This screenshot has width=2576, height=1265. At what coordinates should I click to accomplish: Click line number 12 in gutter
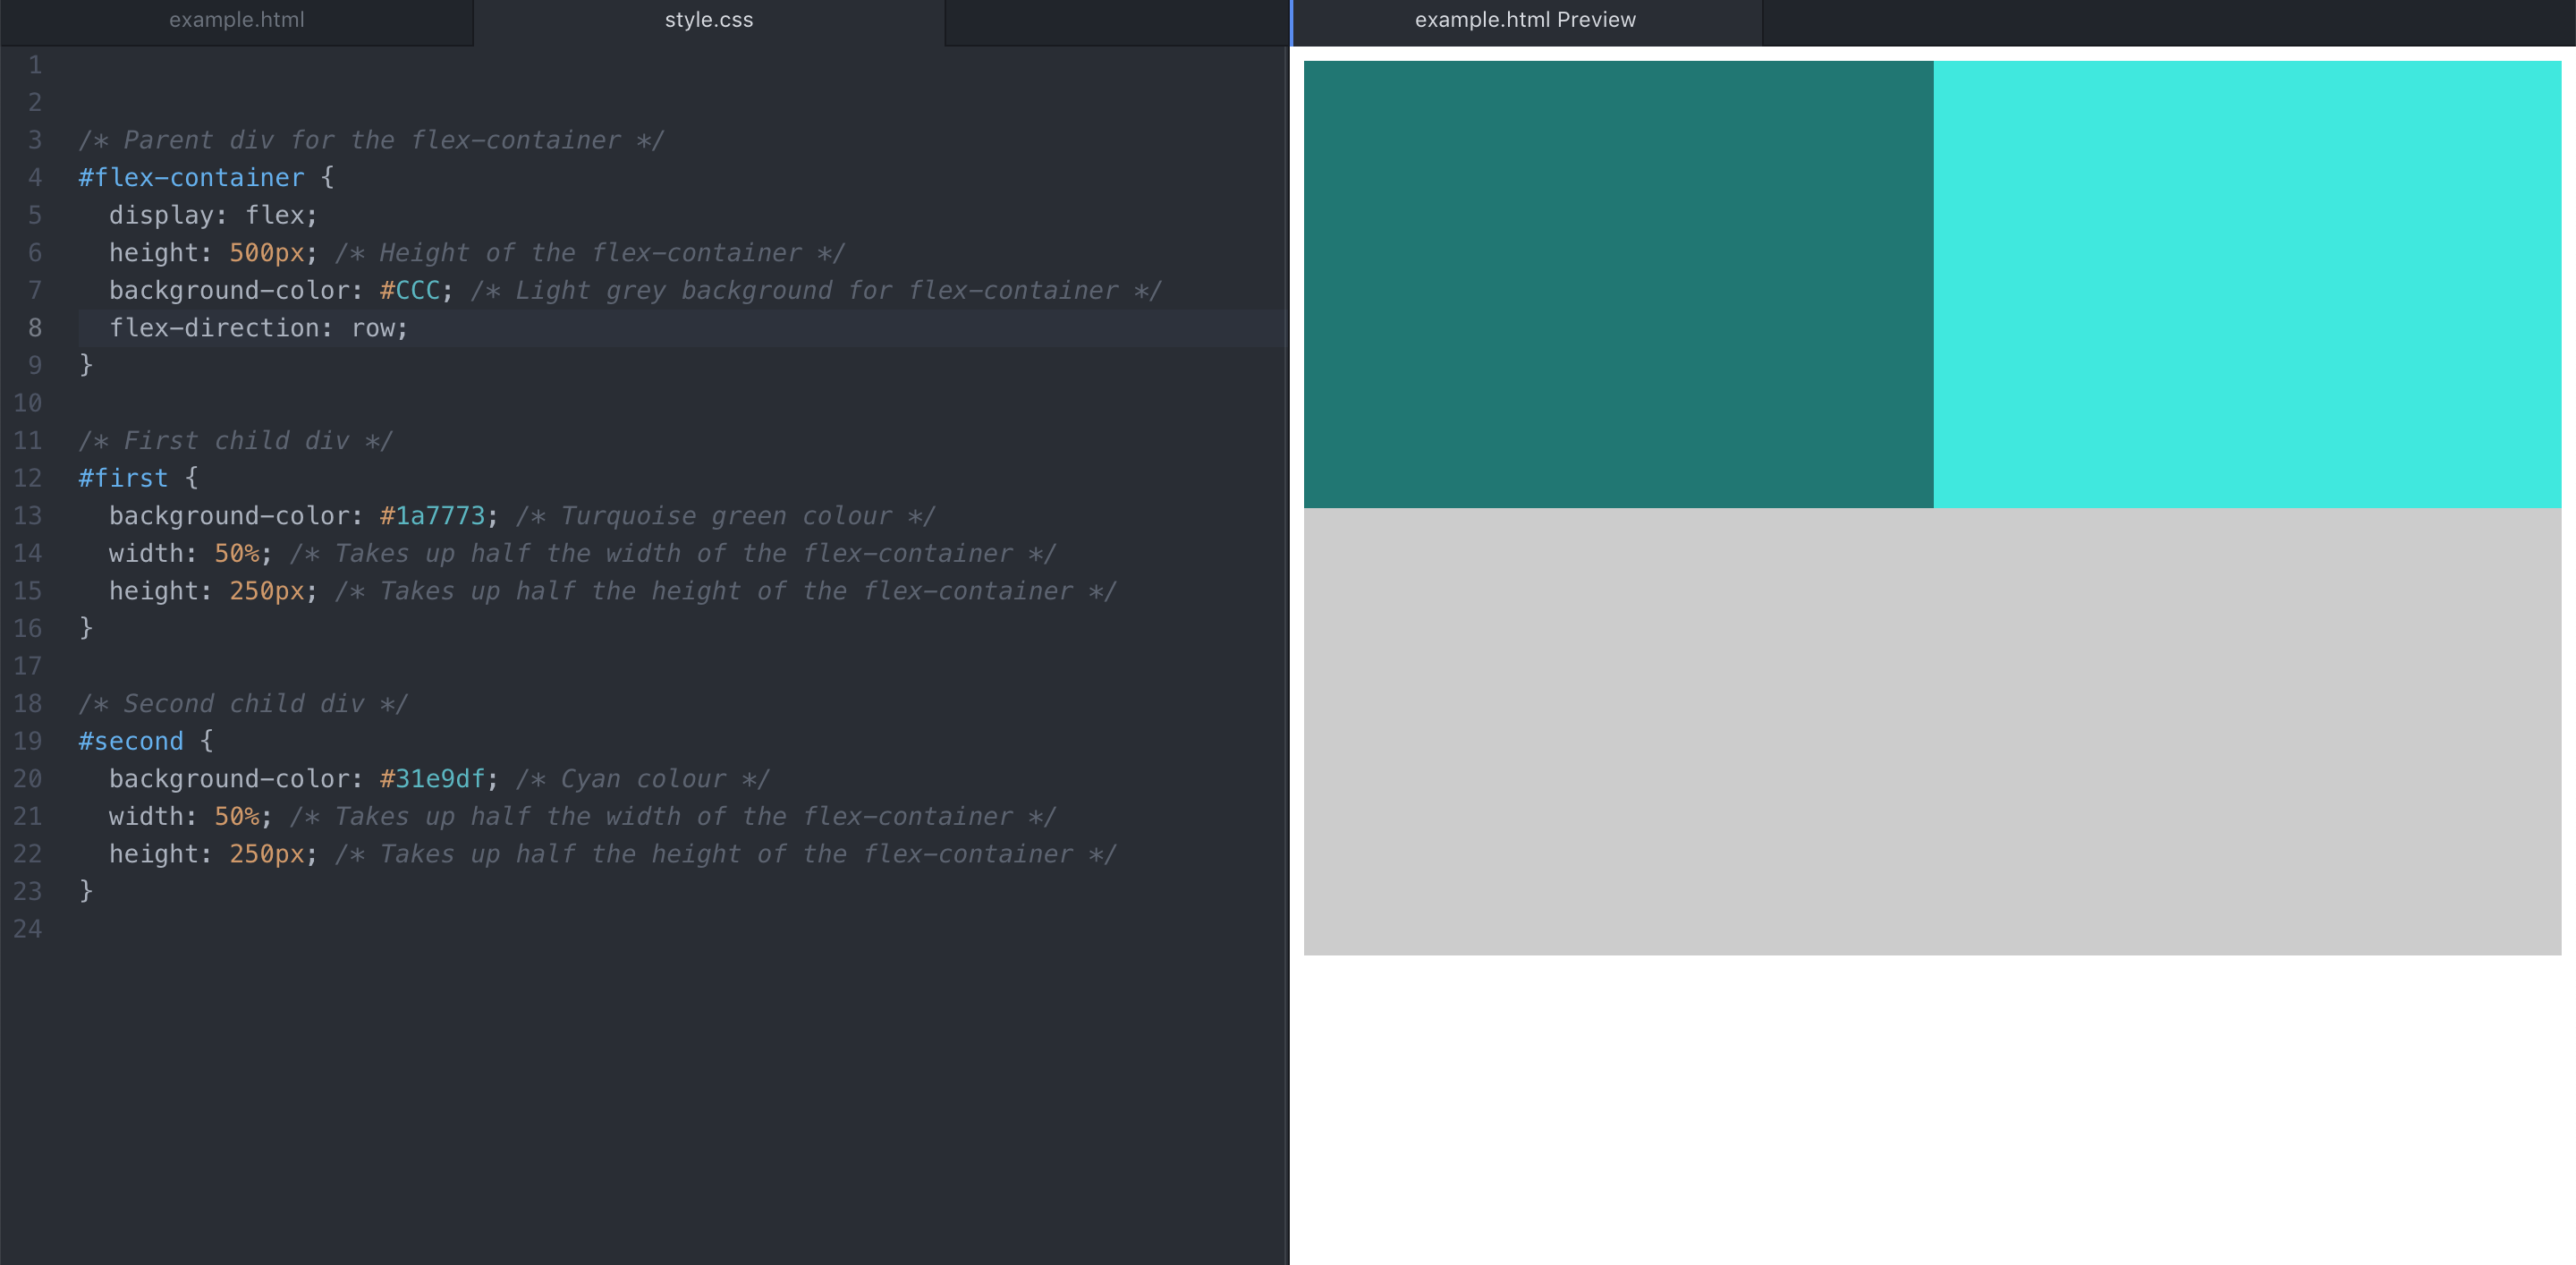[28, 478]
